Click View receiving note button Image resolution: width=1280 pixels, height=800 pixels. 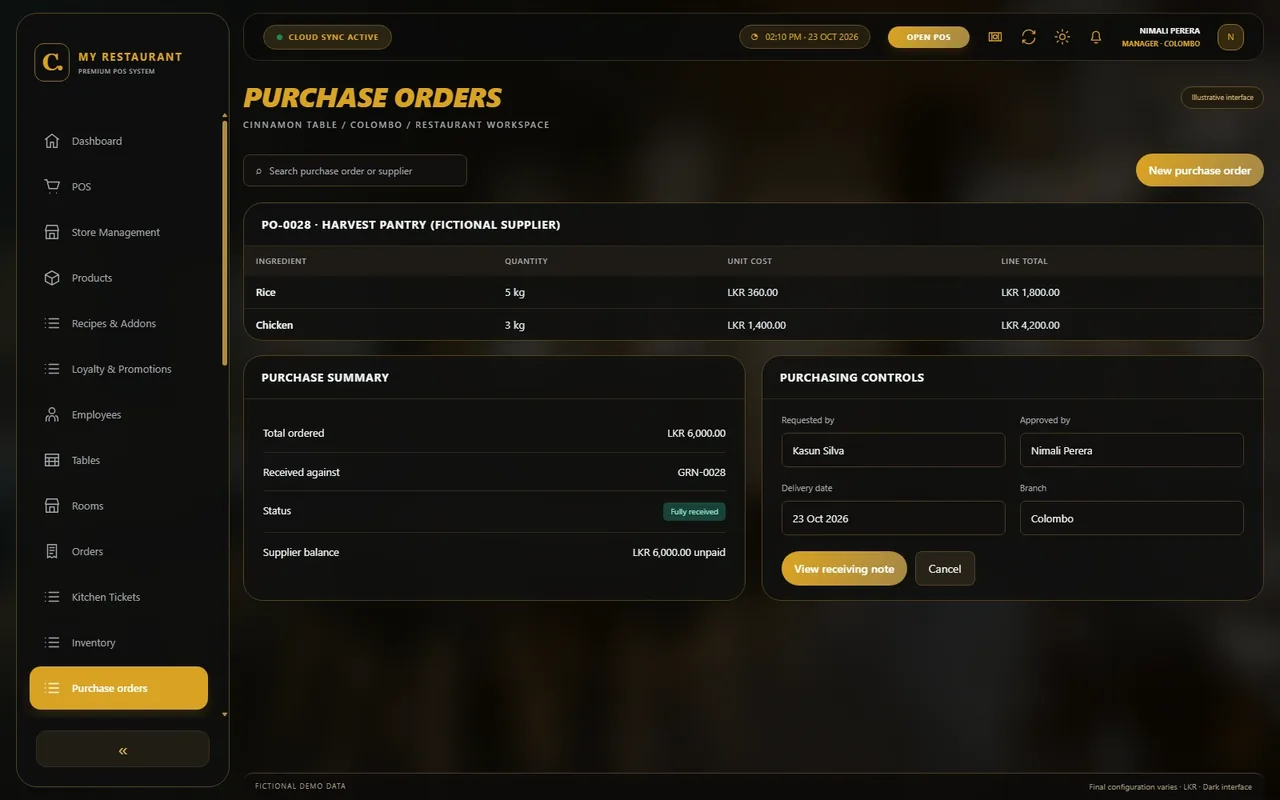(844, 569)
